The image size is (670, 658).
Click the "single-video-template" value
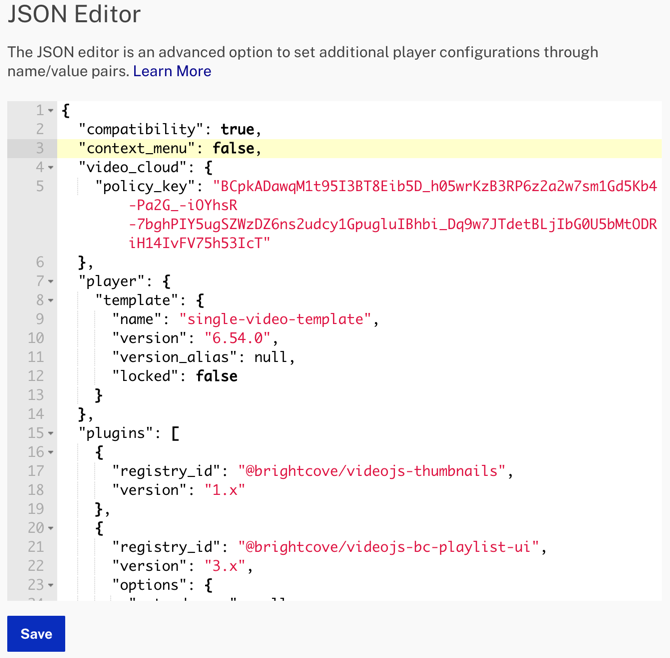[x=275, y=319]
